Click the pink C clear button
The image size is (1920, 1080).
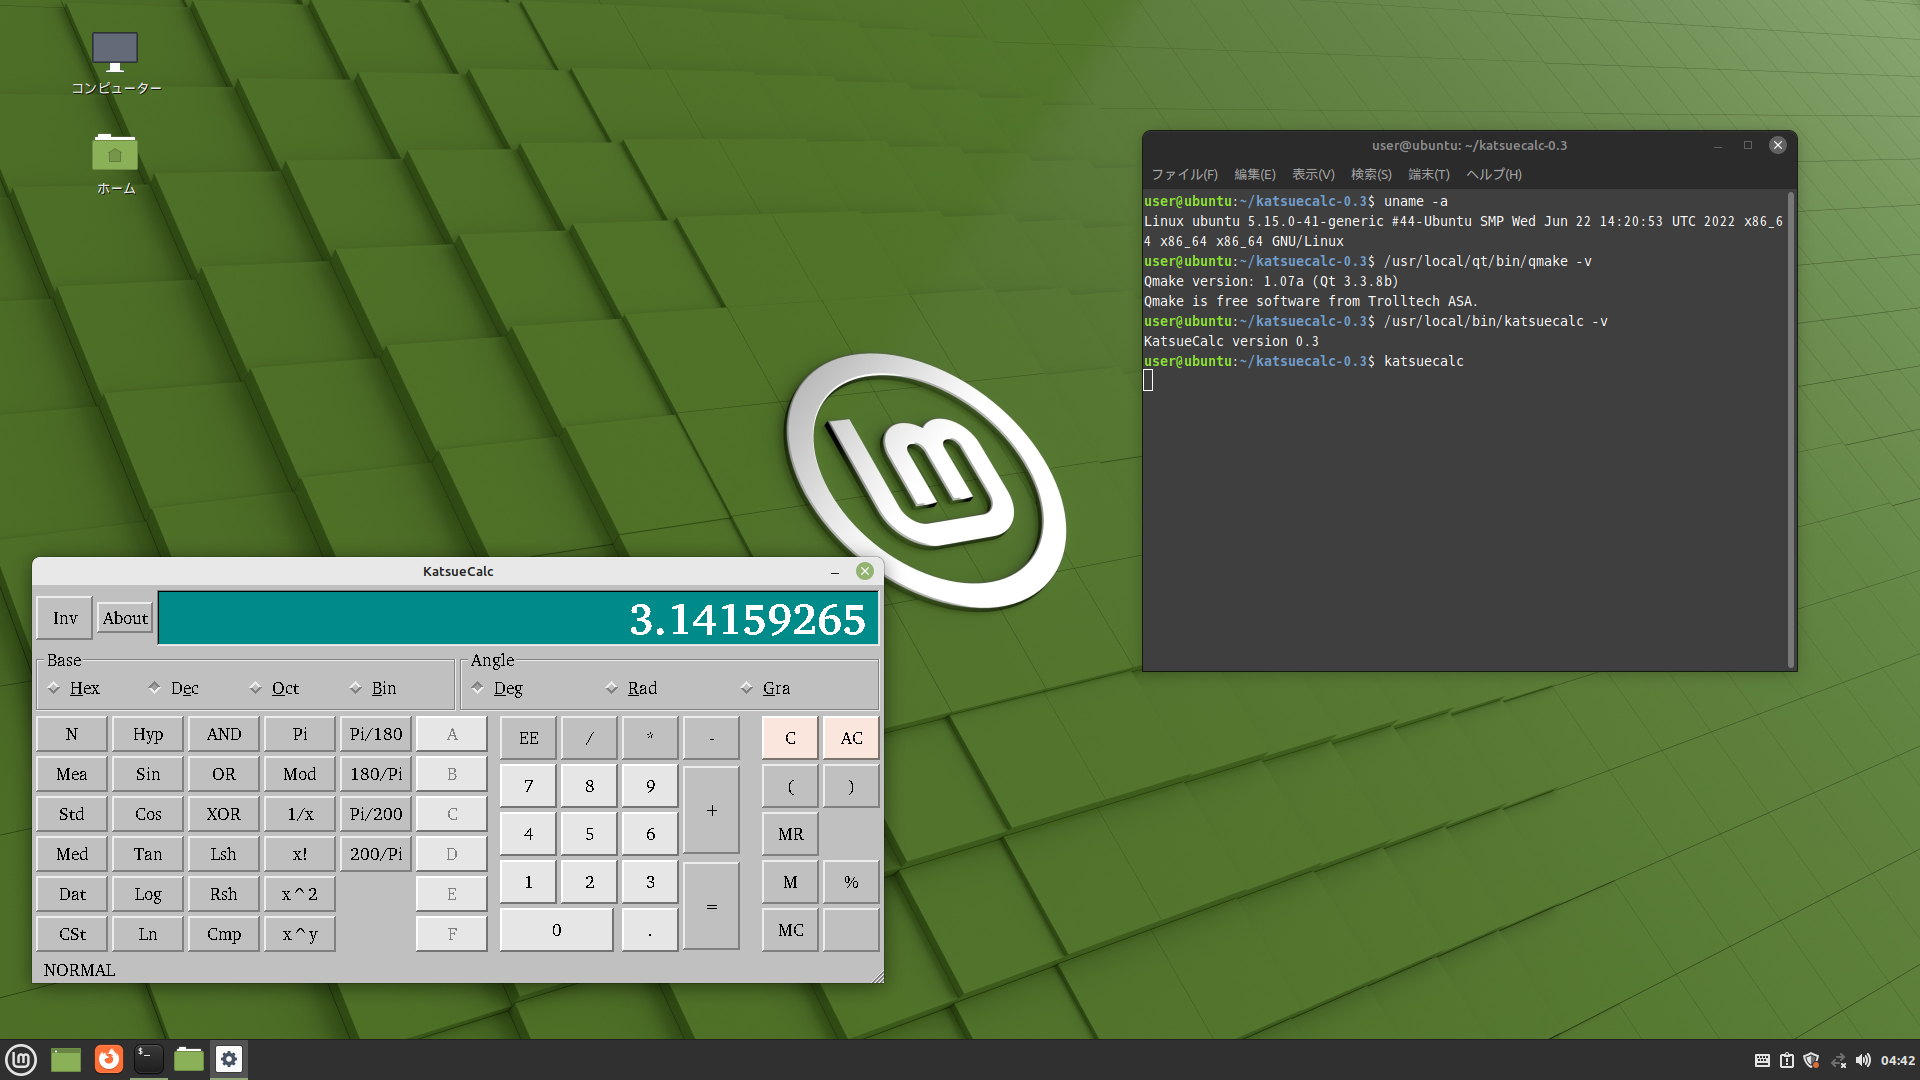click(790, 738)
